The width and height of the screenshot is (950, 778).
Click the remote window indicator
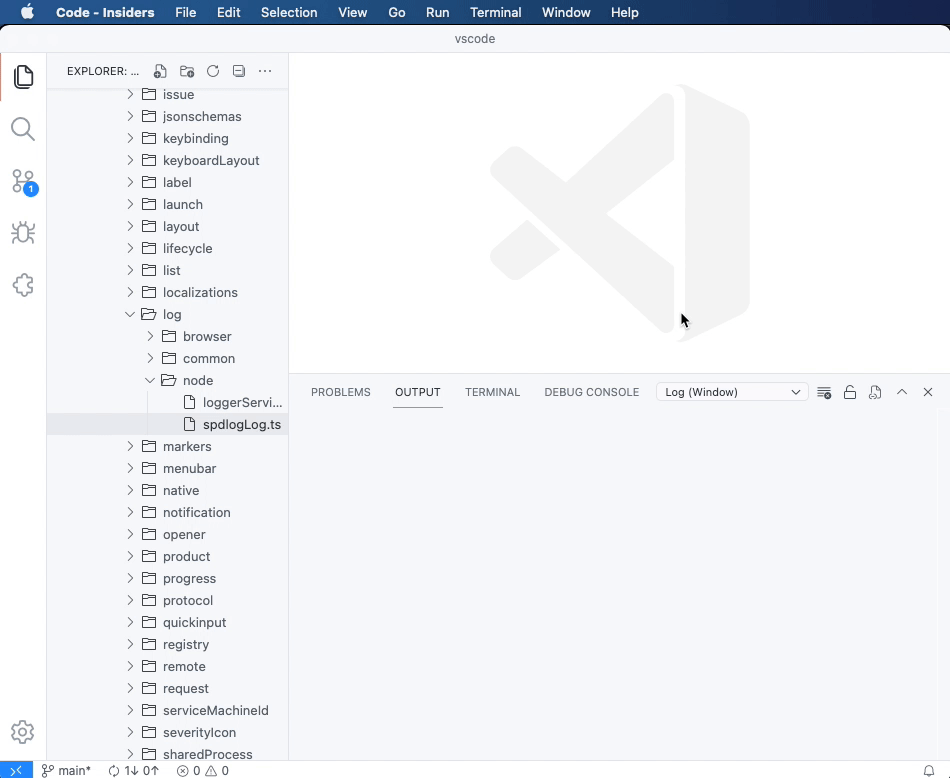[x=16, y=770]
